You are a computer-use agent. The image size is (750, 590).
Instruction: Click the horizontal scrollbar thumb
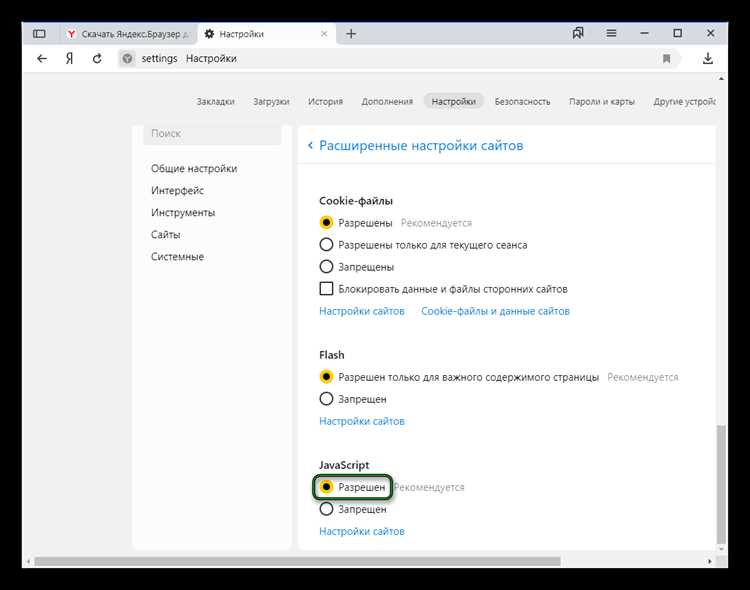pos(298,561)
